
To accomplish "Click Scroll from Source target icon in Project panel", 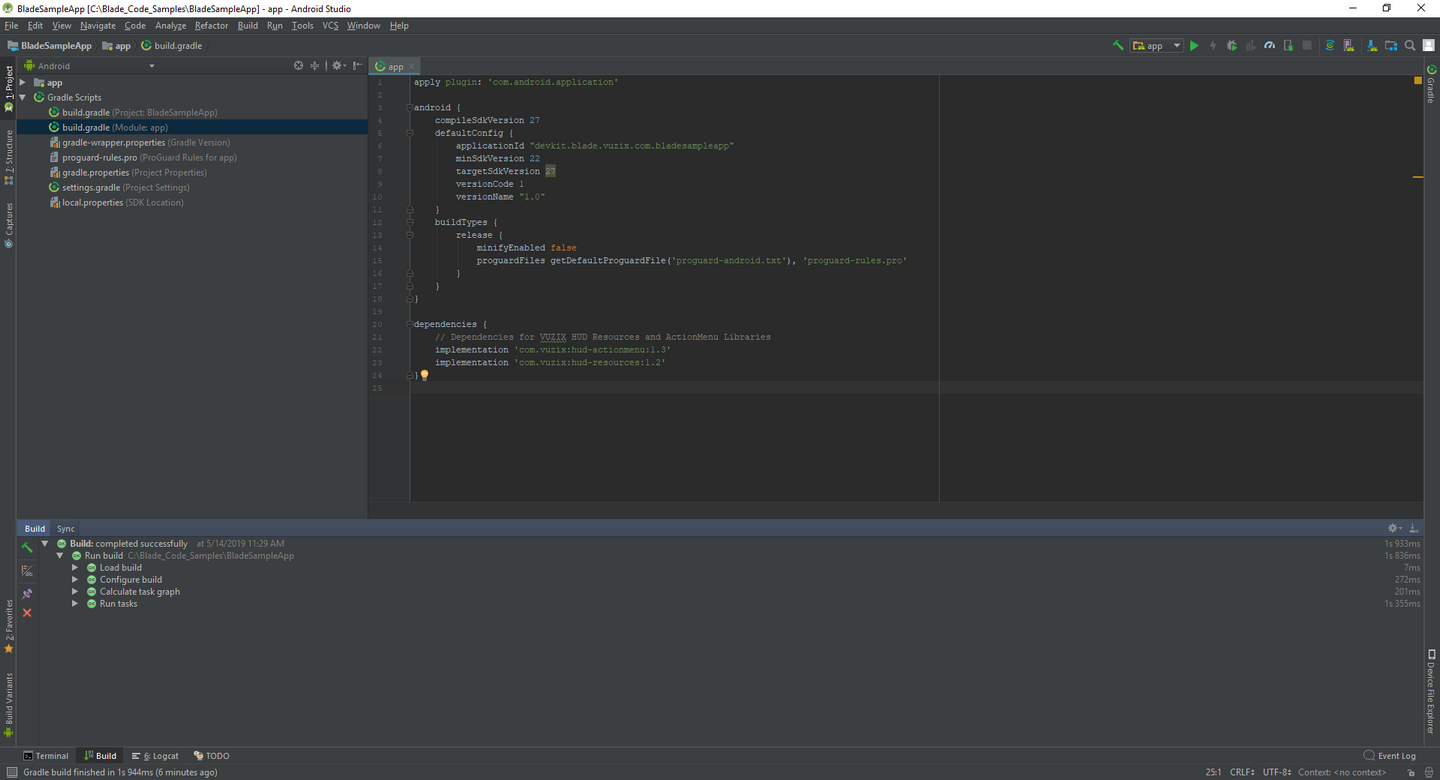I will point(298,66).
